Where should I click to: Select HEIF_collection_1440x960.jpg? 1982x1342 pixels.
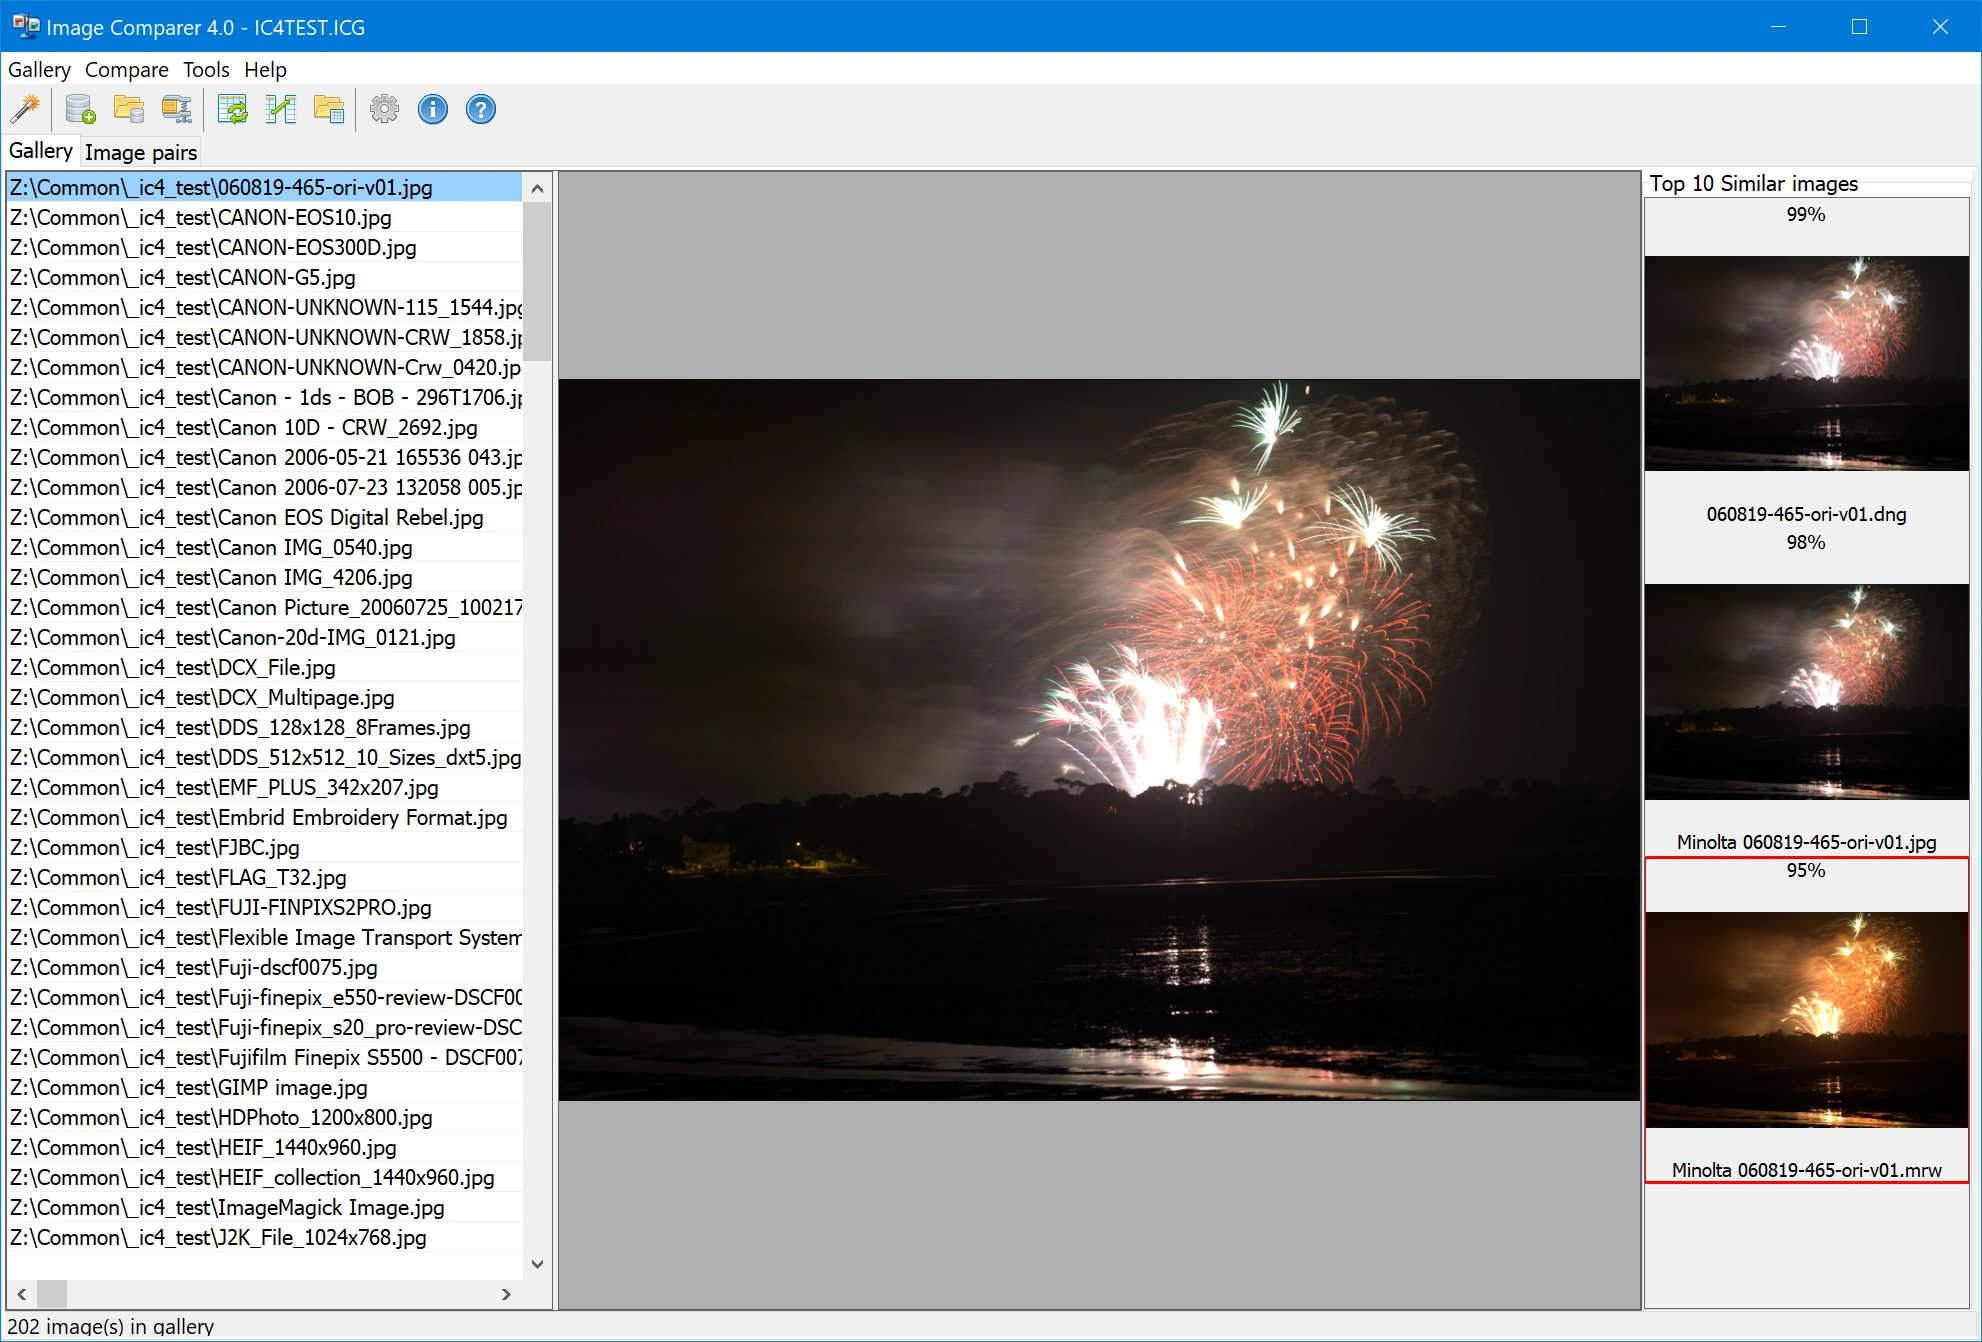264,1177
